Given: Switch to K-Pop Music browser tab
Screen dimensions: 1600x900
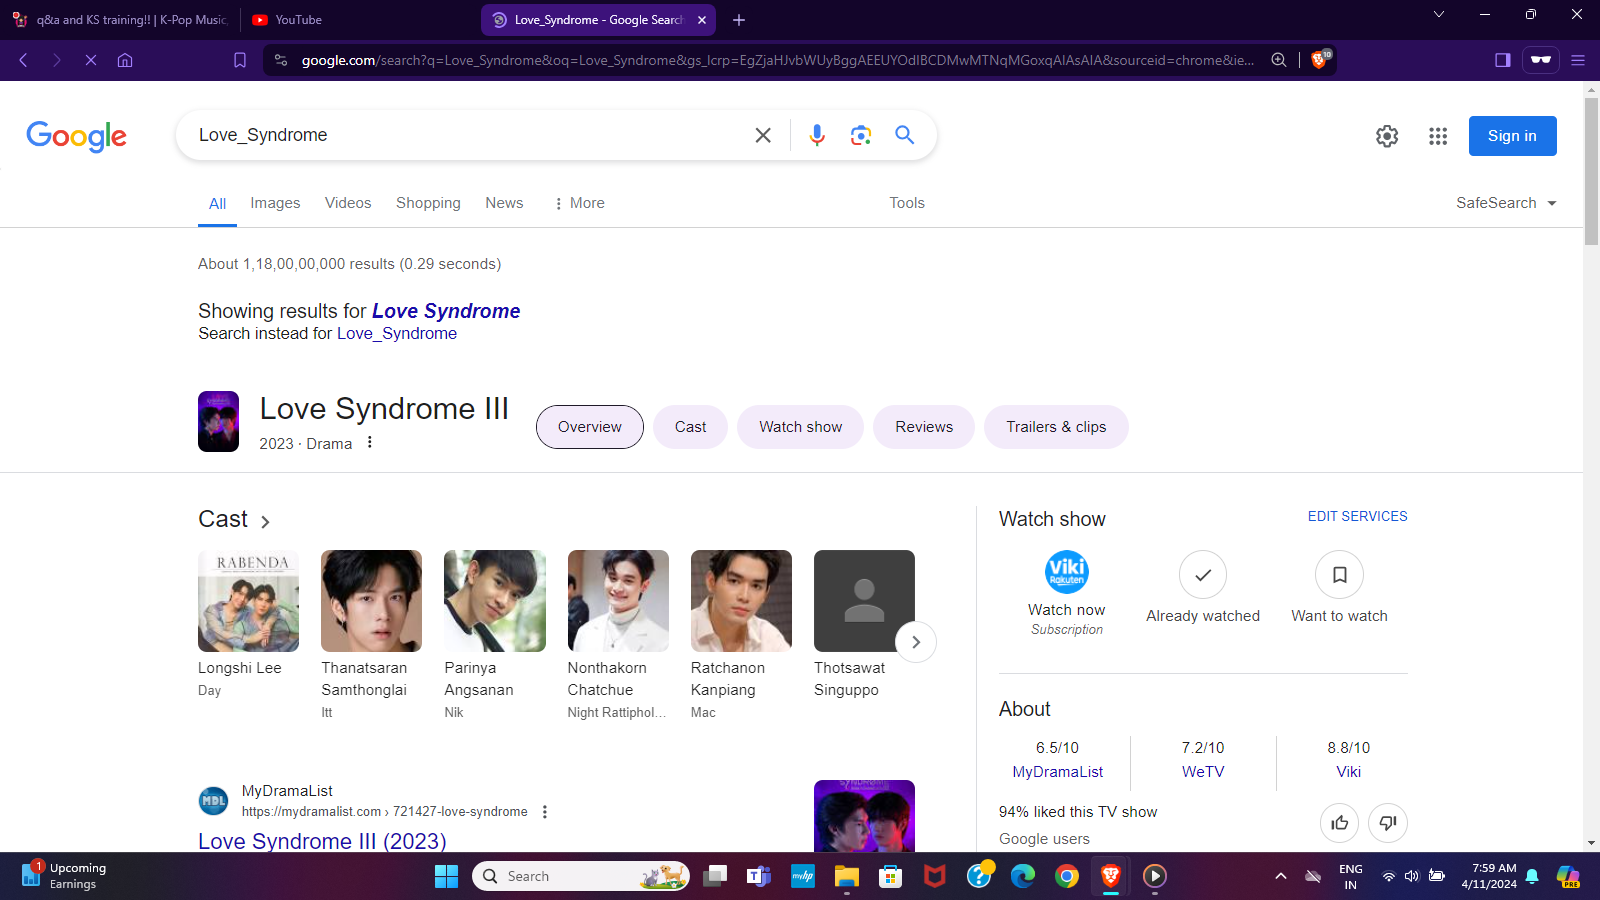Looking at the screenshot, I should pyautogui.click(x=120, y=20).
